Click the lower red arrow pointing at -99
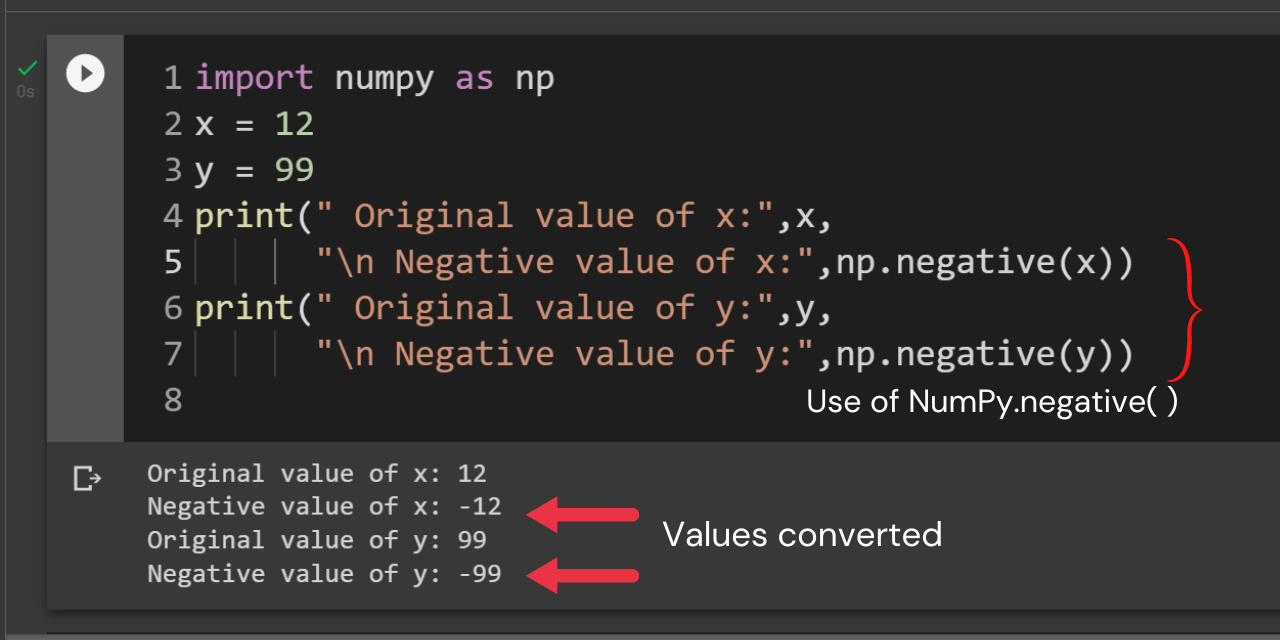This screenshot has width=1280, height=640. 583,575
